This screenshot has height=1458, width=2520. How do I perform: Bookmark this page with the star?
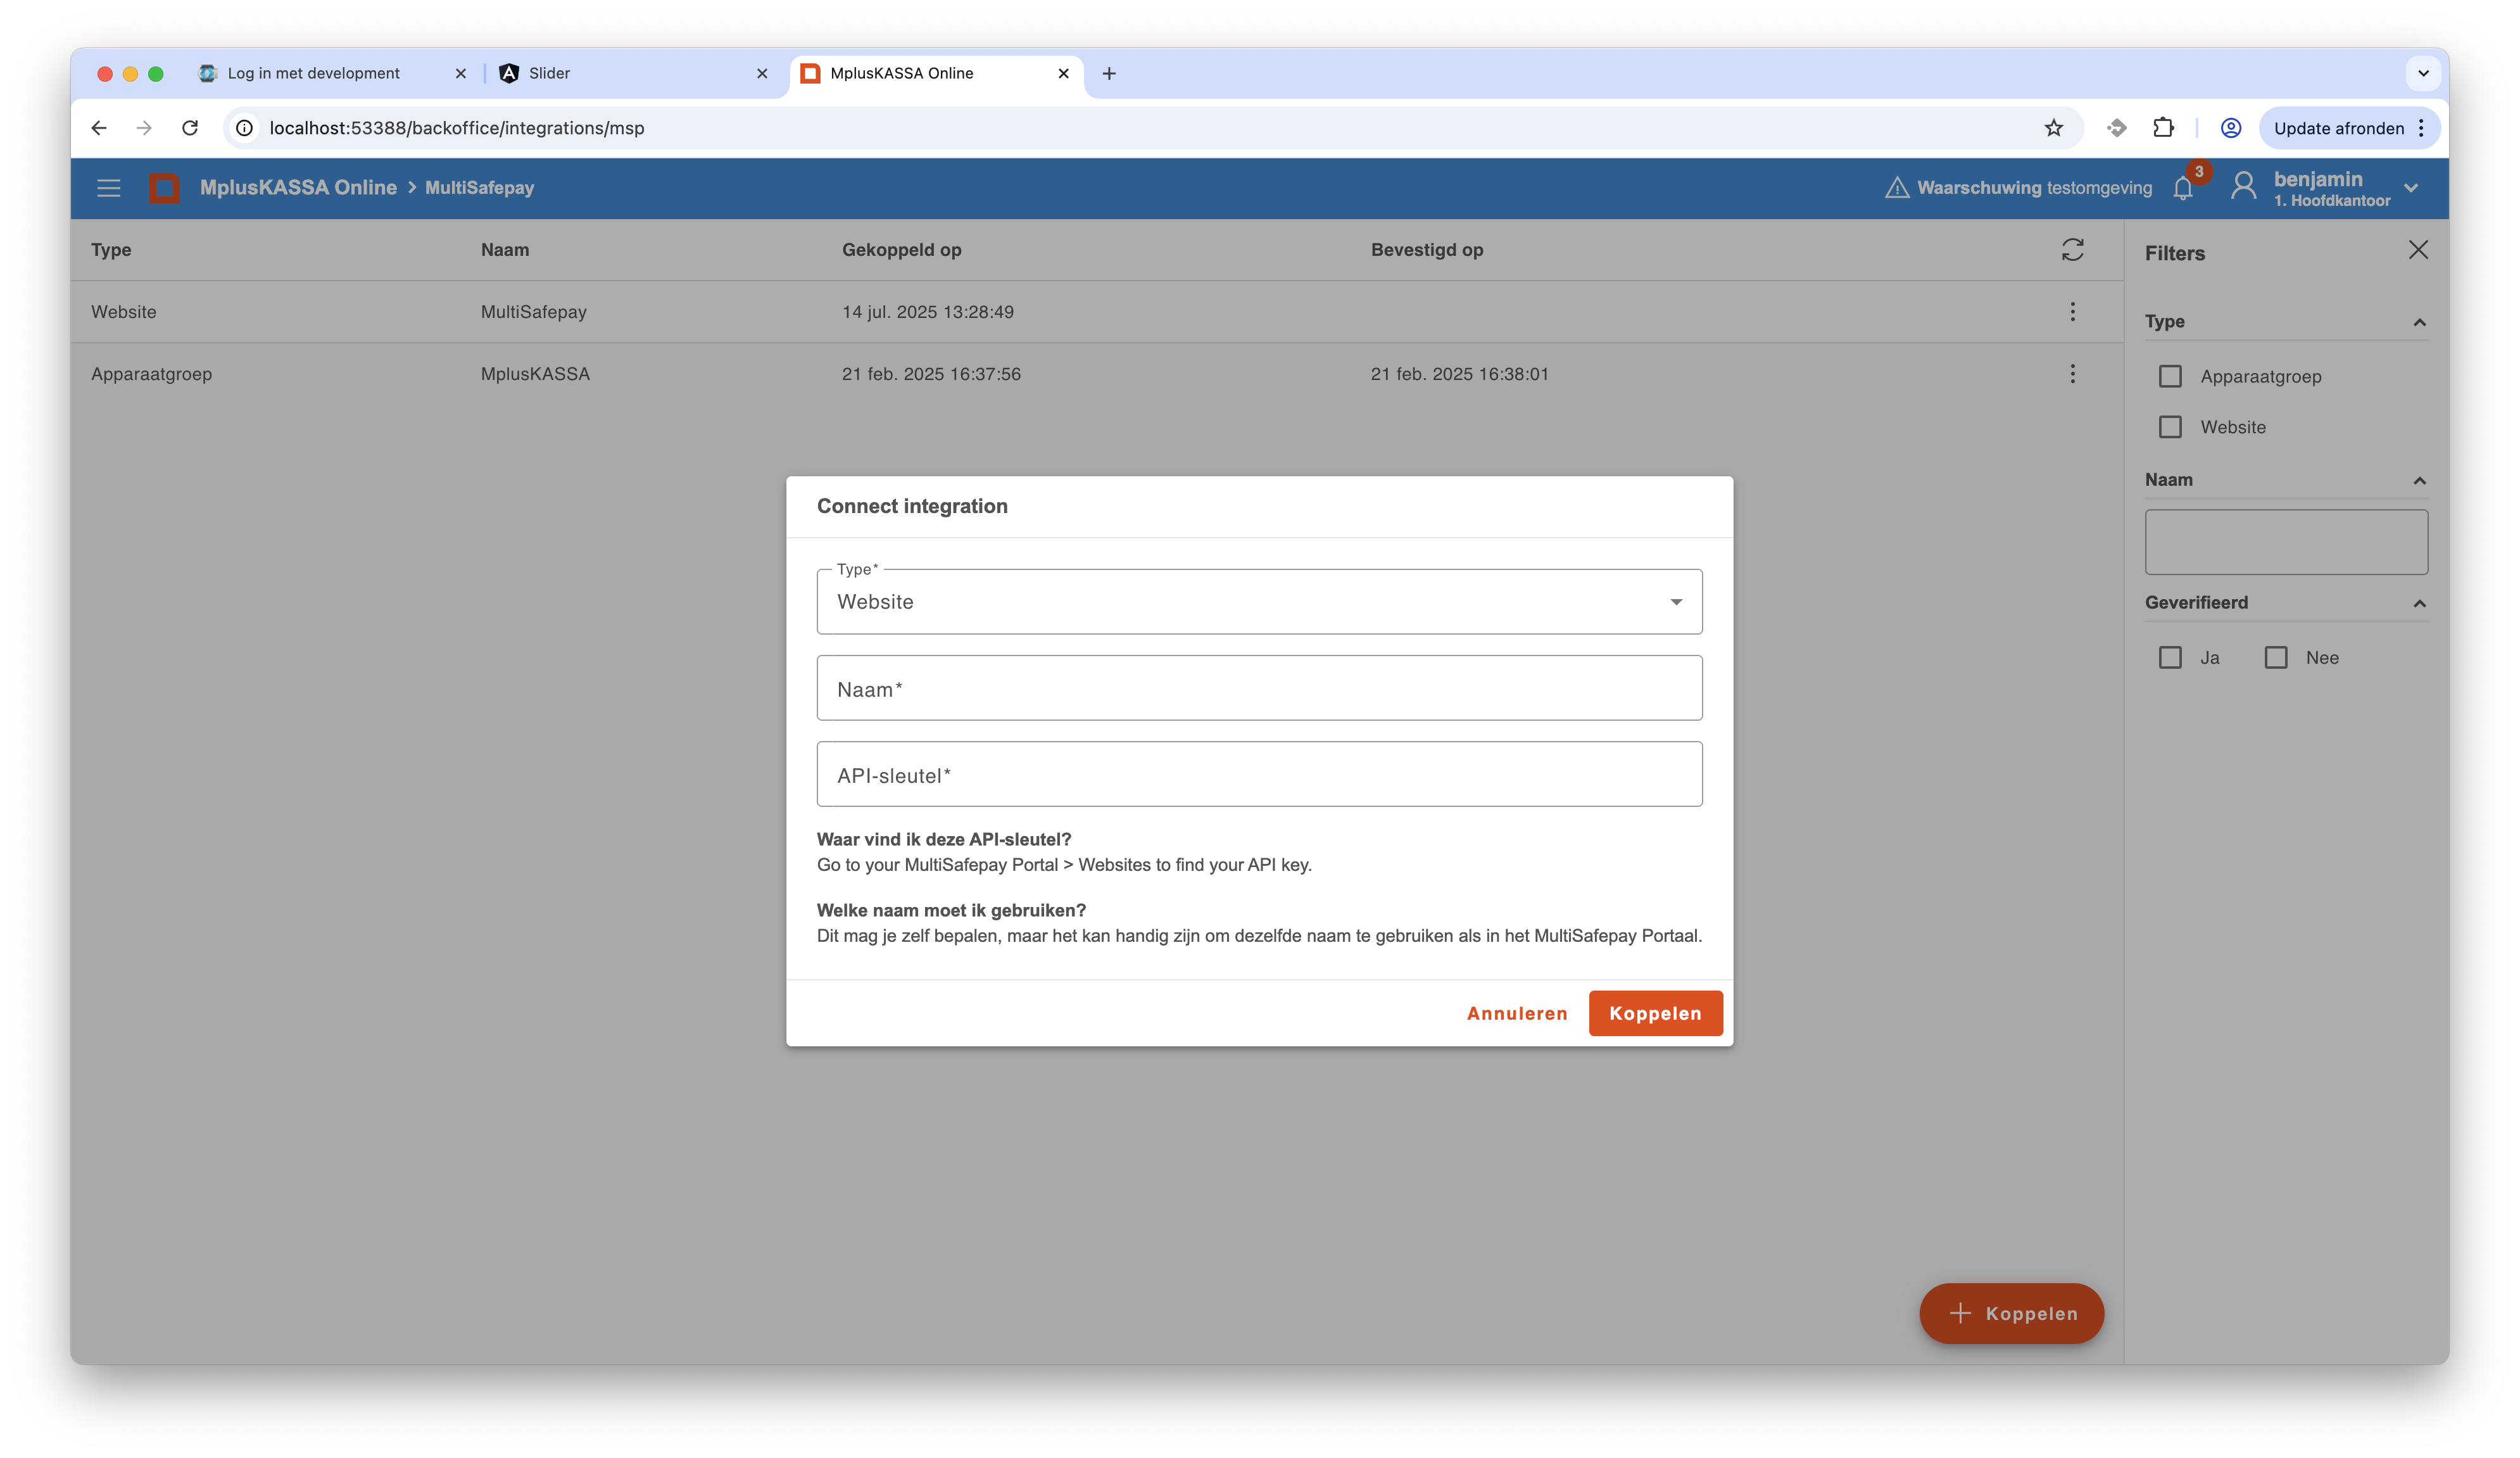tap(2053, 128)
